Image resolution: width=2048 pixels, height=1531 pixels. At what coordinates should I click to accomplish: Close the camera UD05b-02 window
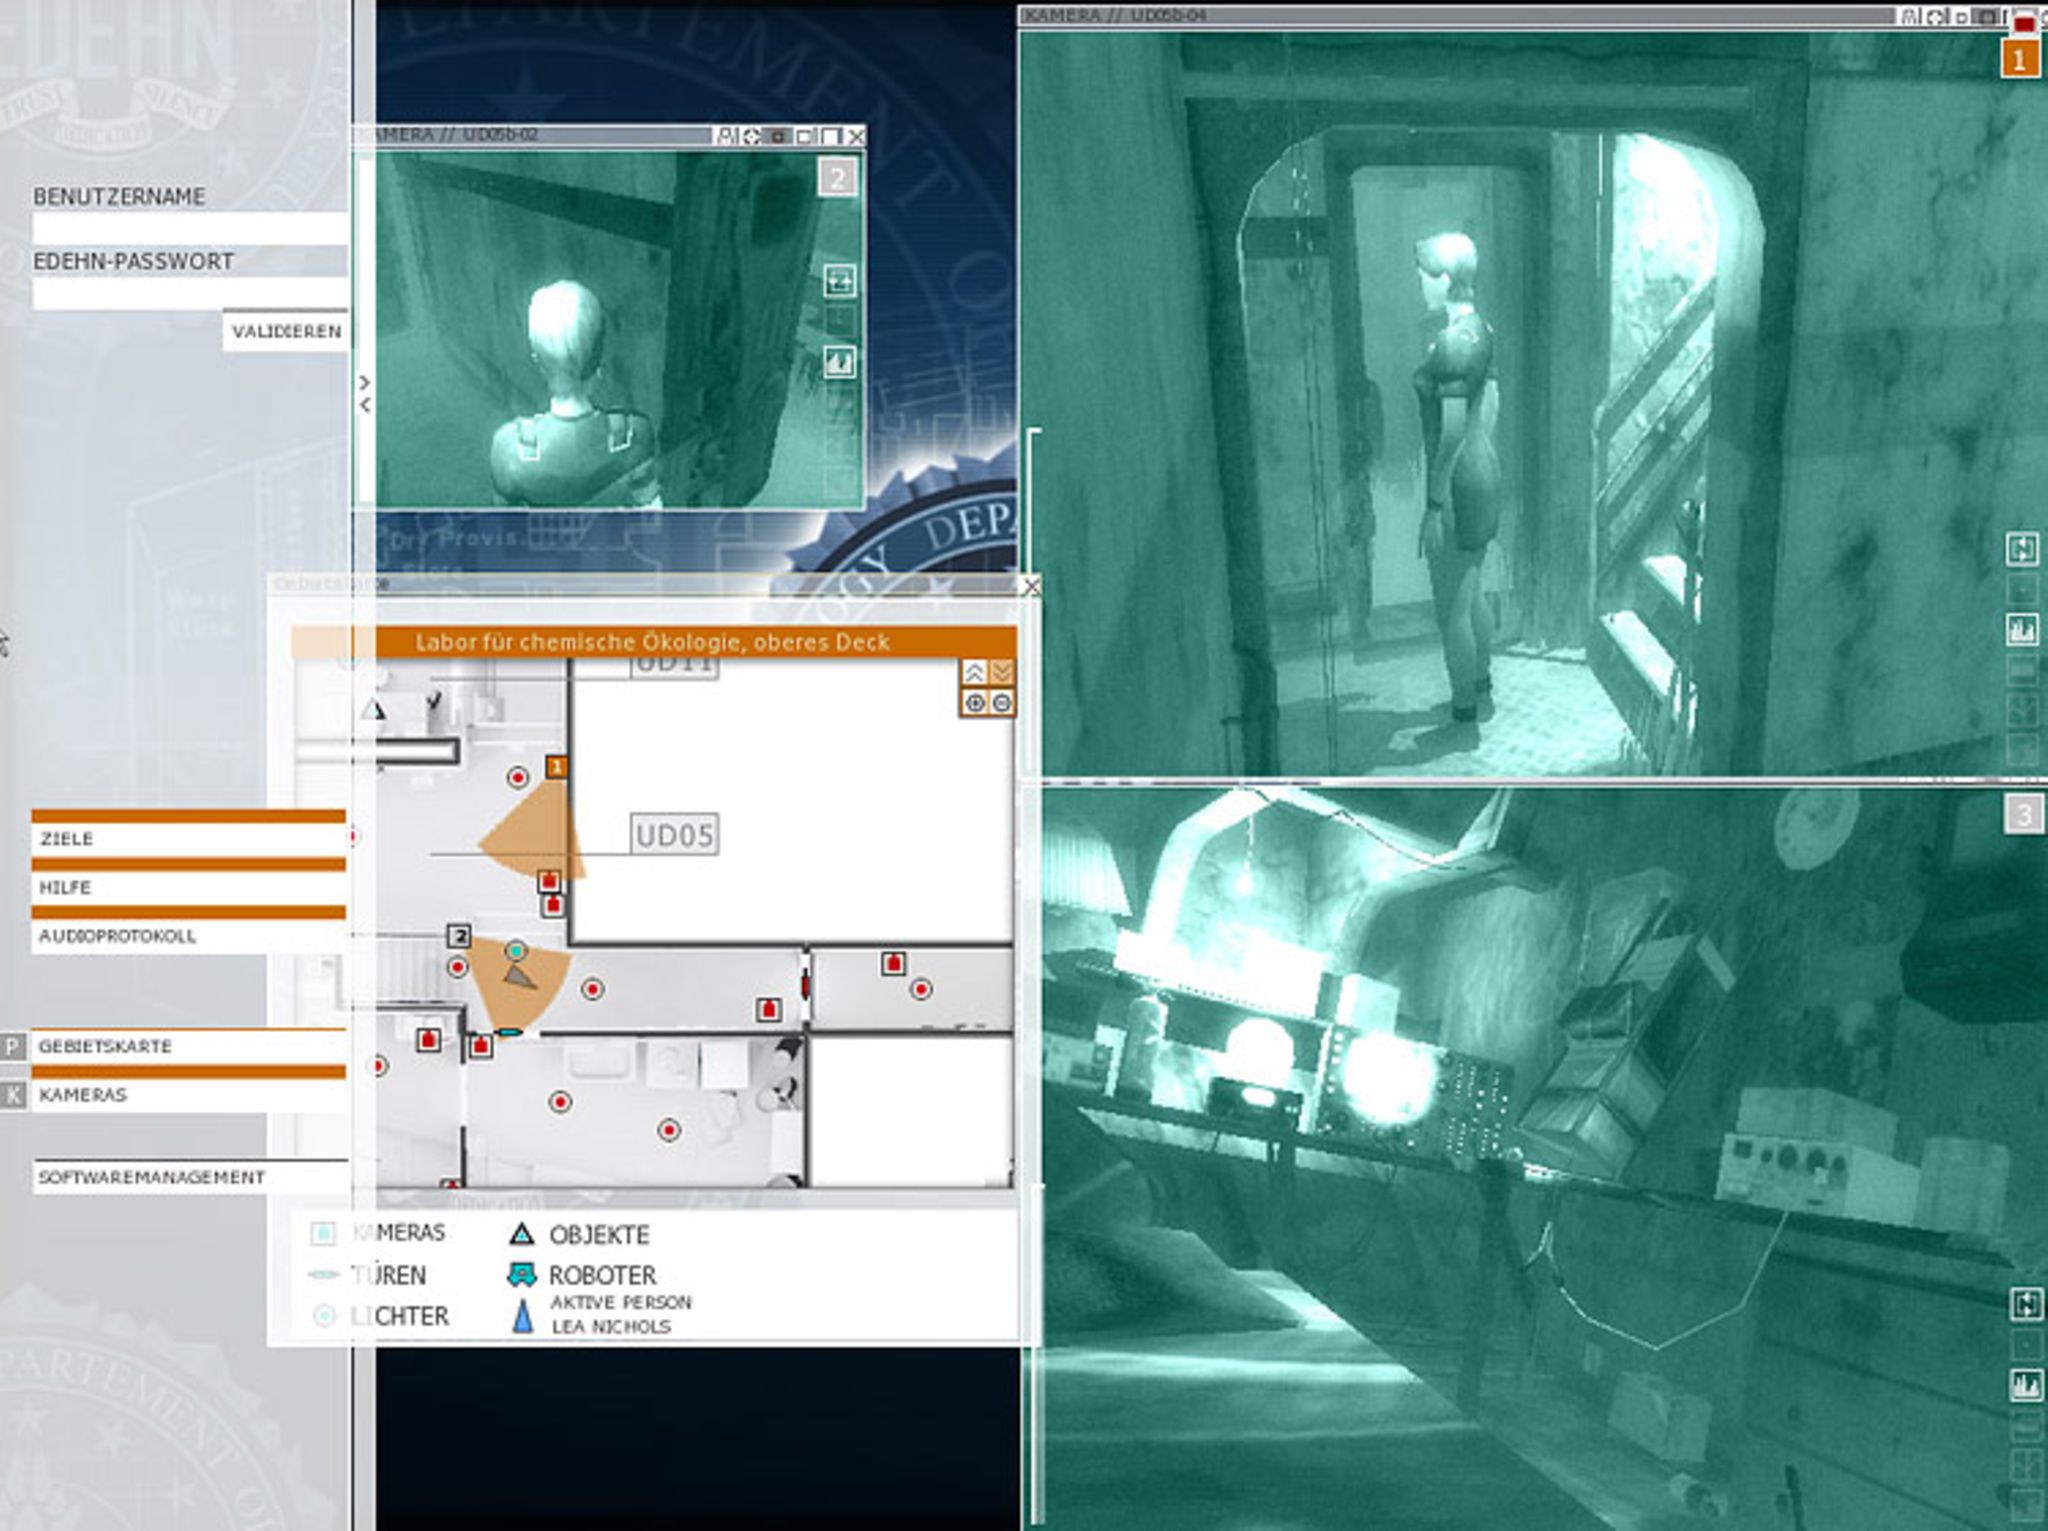856,135
